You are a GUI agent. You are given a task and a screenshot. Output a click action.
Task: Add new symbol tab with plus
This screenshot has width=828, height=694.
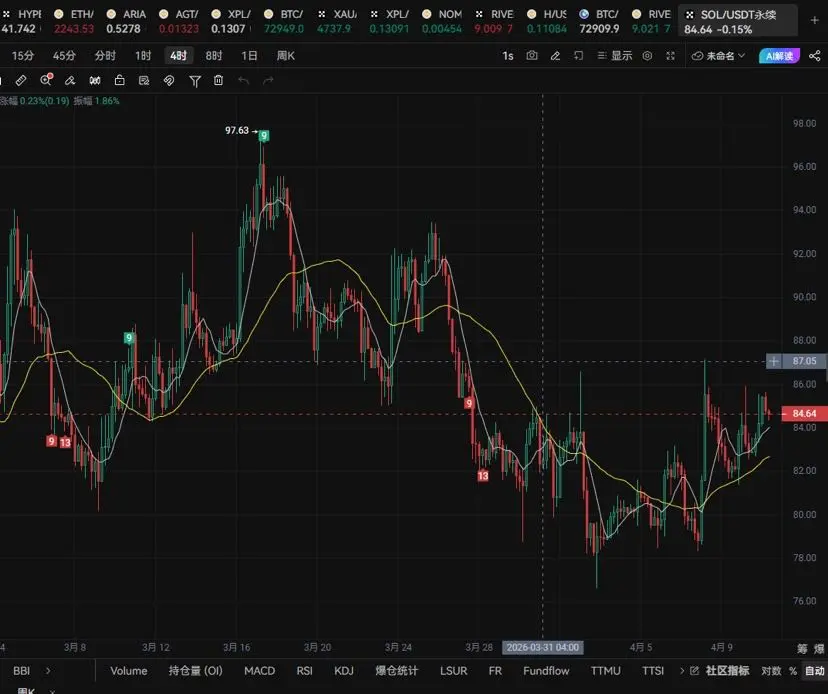click(x=814, y=20)
